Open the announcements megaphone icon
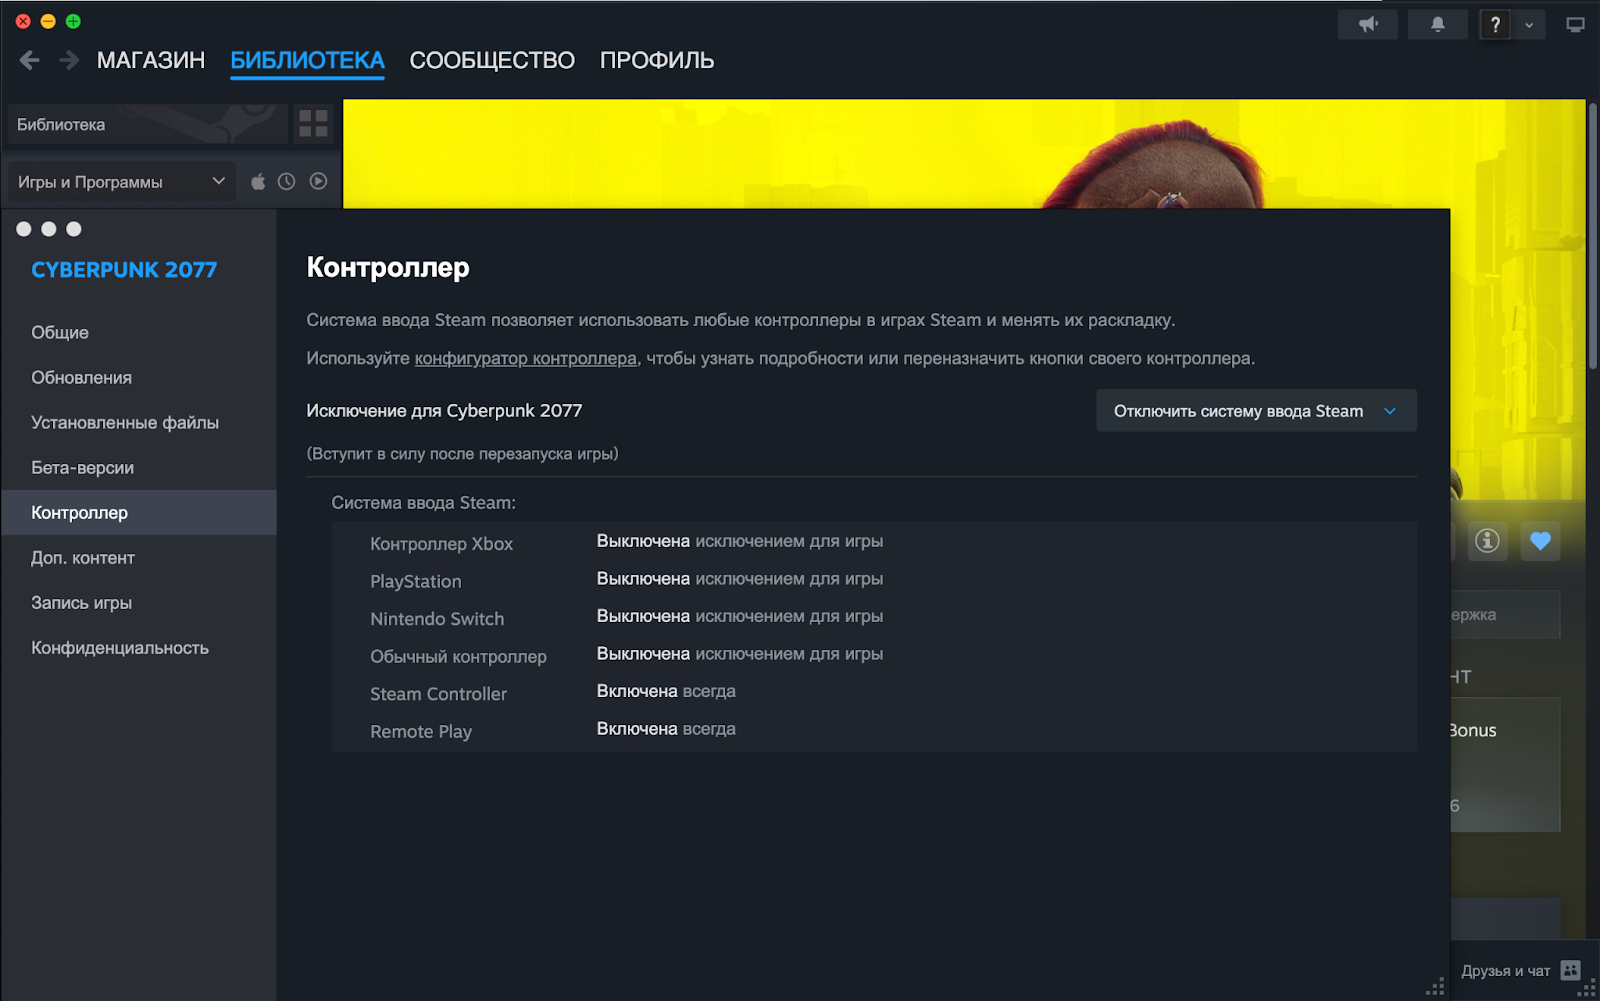Viewport: 1600px width, 1001px height. point(1368,25)
